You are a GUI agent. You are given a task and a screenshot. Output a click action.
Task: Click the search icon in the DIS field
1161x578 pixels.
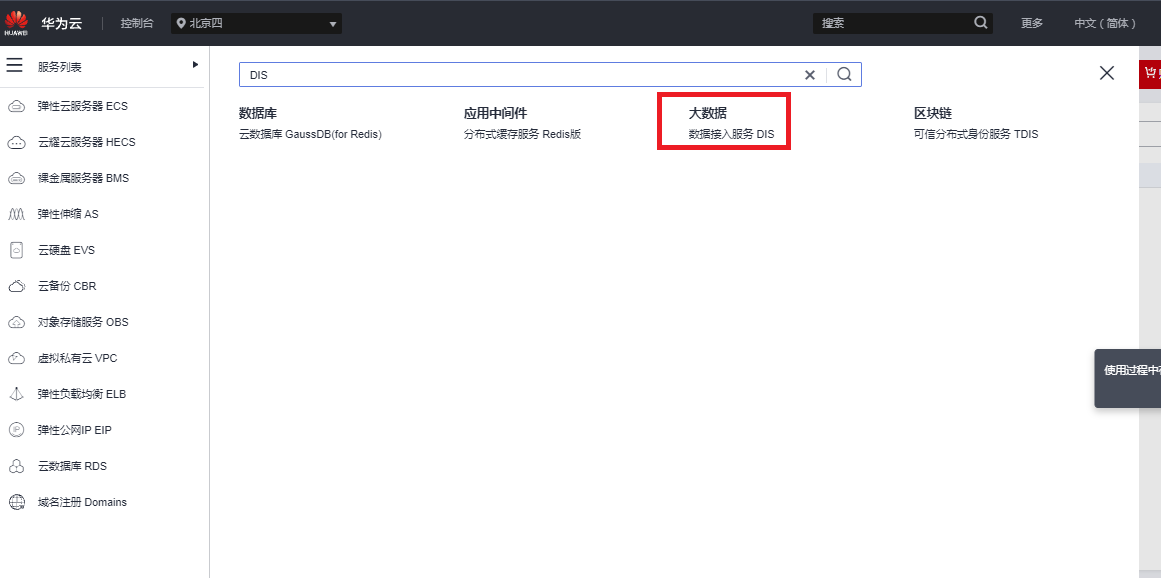point(844,74)
